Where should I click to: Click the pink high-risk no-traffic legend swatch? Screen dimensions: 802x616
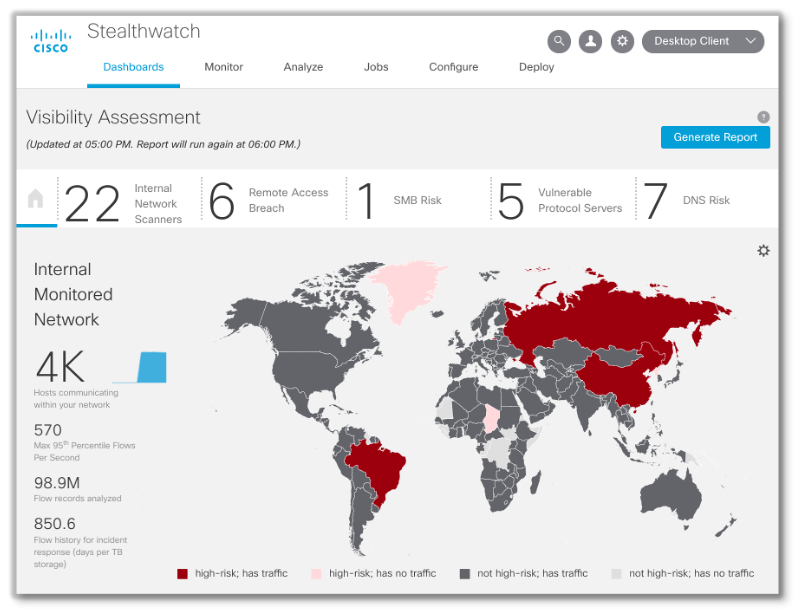(x=316, y=574)
